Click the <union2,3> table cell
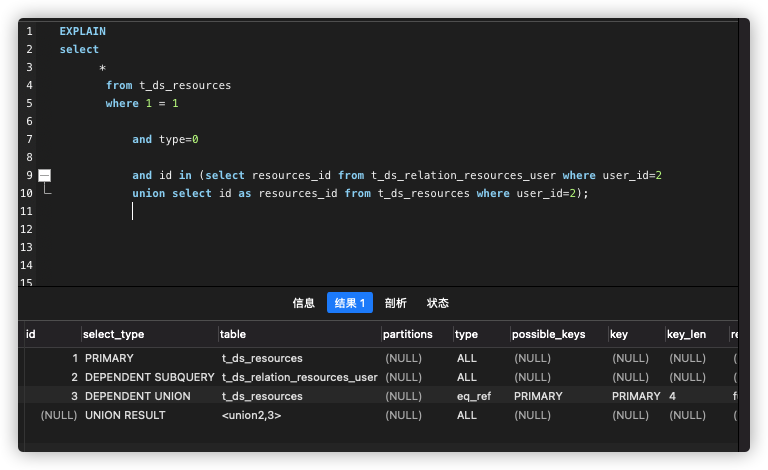This screenshot has width=768, height=470. tap(251, 416)
